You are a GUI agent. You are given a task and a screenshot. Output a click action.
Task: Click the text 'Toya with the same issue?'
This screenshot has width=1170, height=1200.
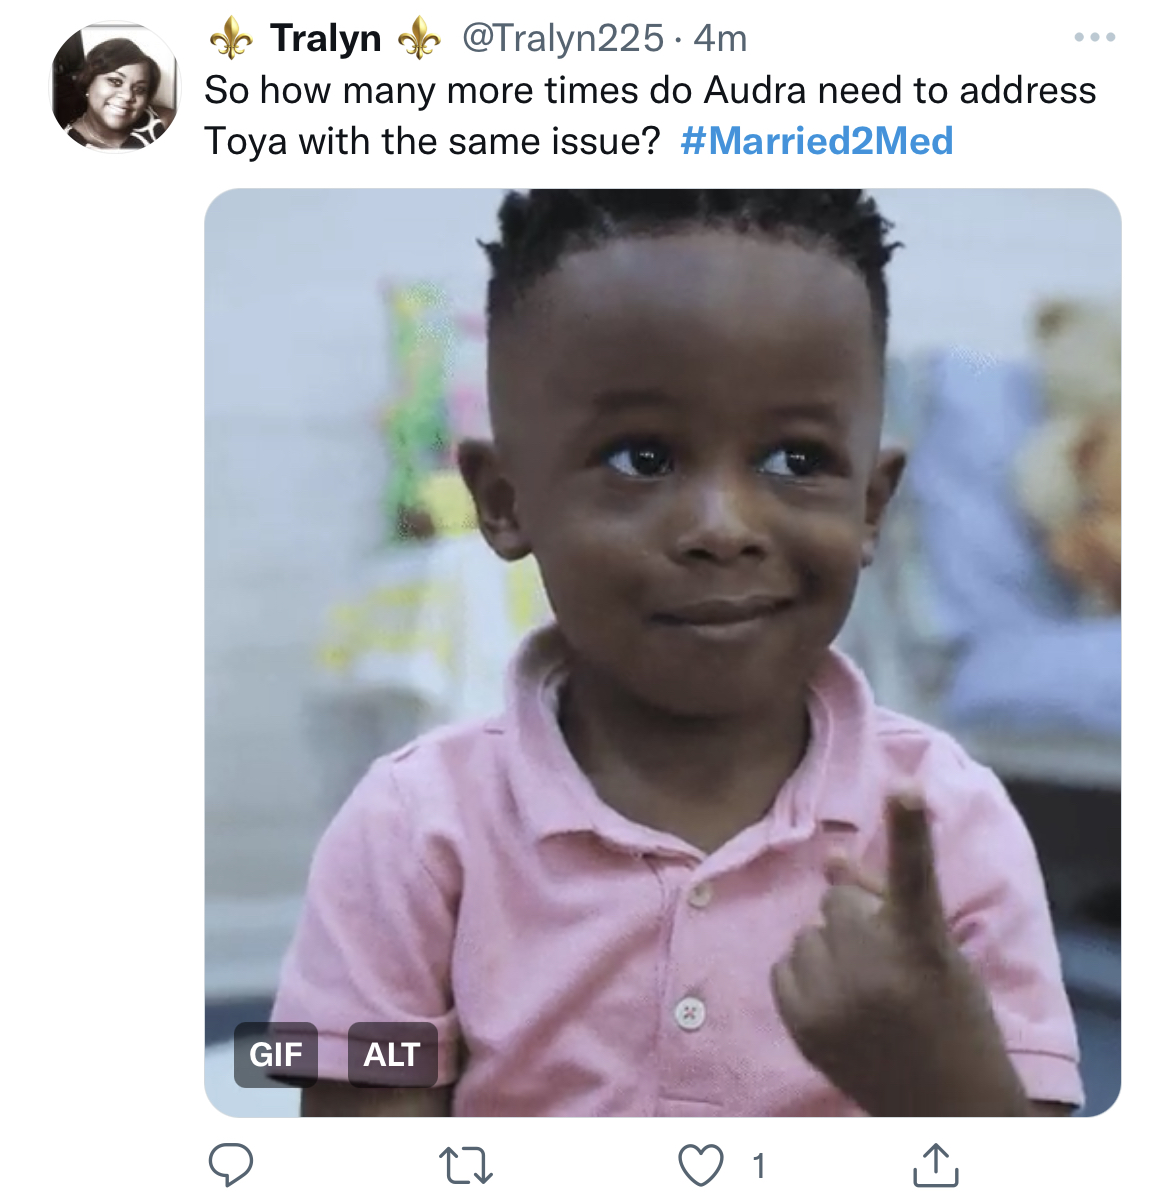pos(432,141)
